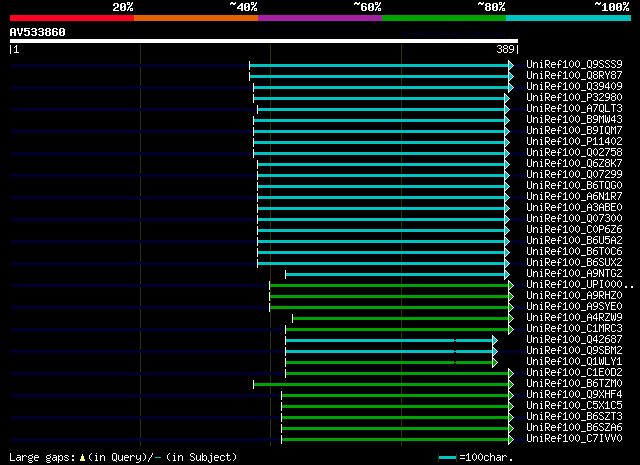
Task: Select the UniRef100_B9IQM7 label
Action: (x=574, y=130)
